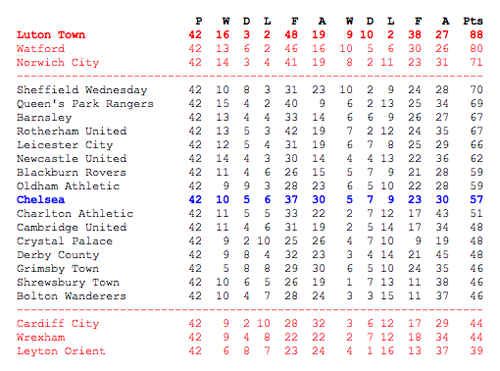Click the P column header

(x=199, y=21)
